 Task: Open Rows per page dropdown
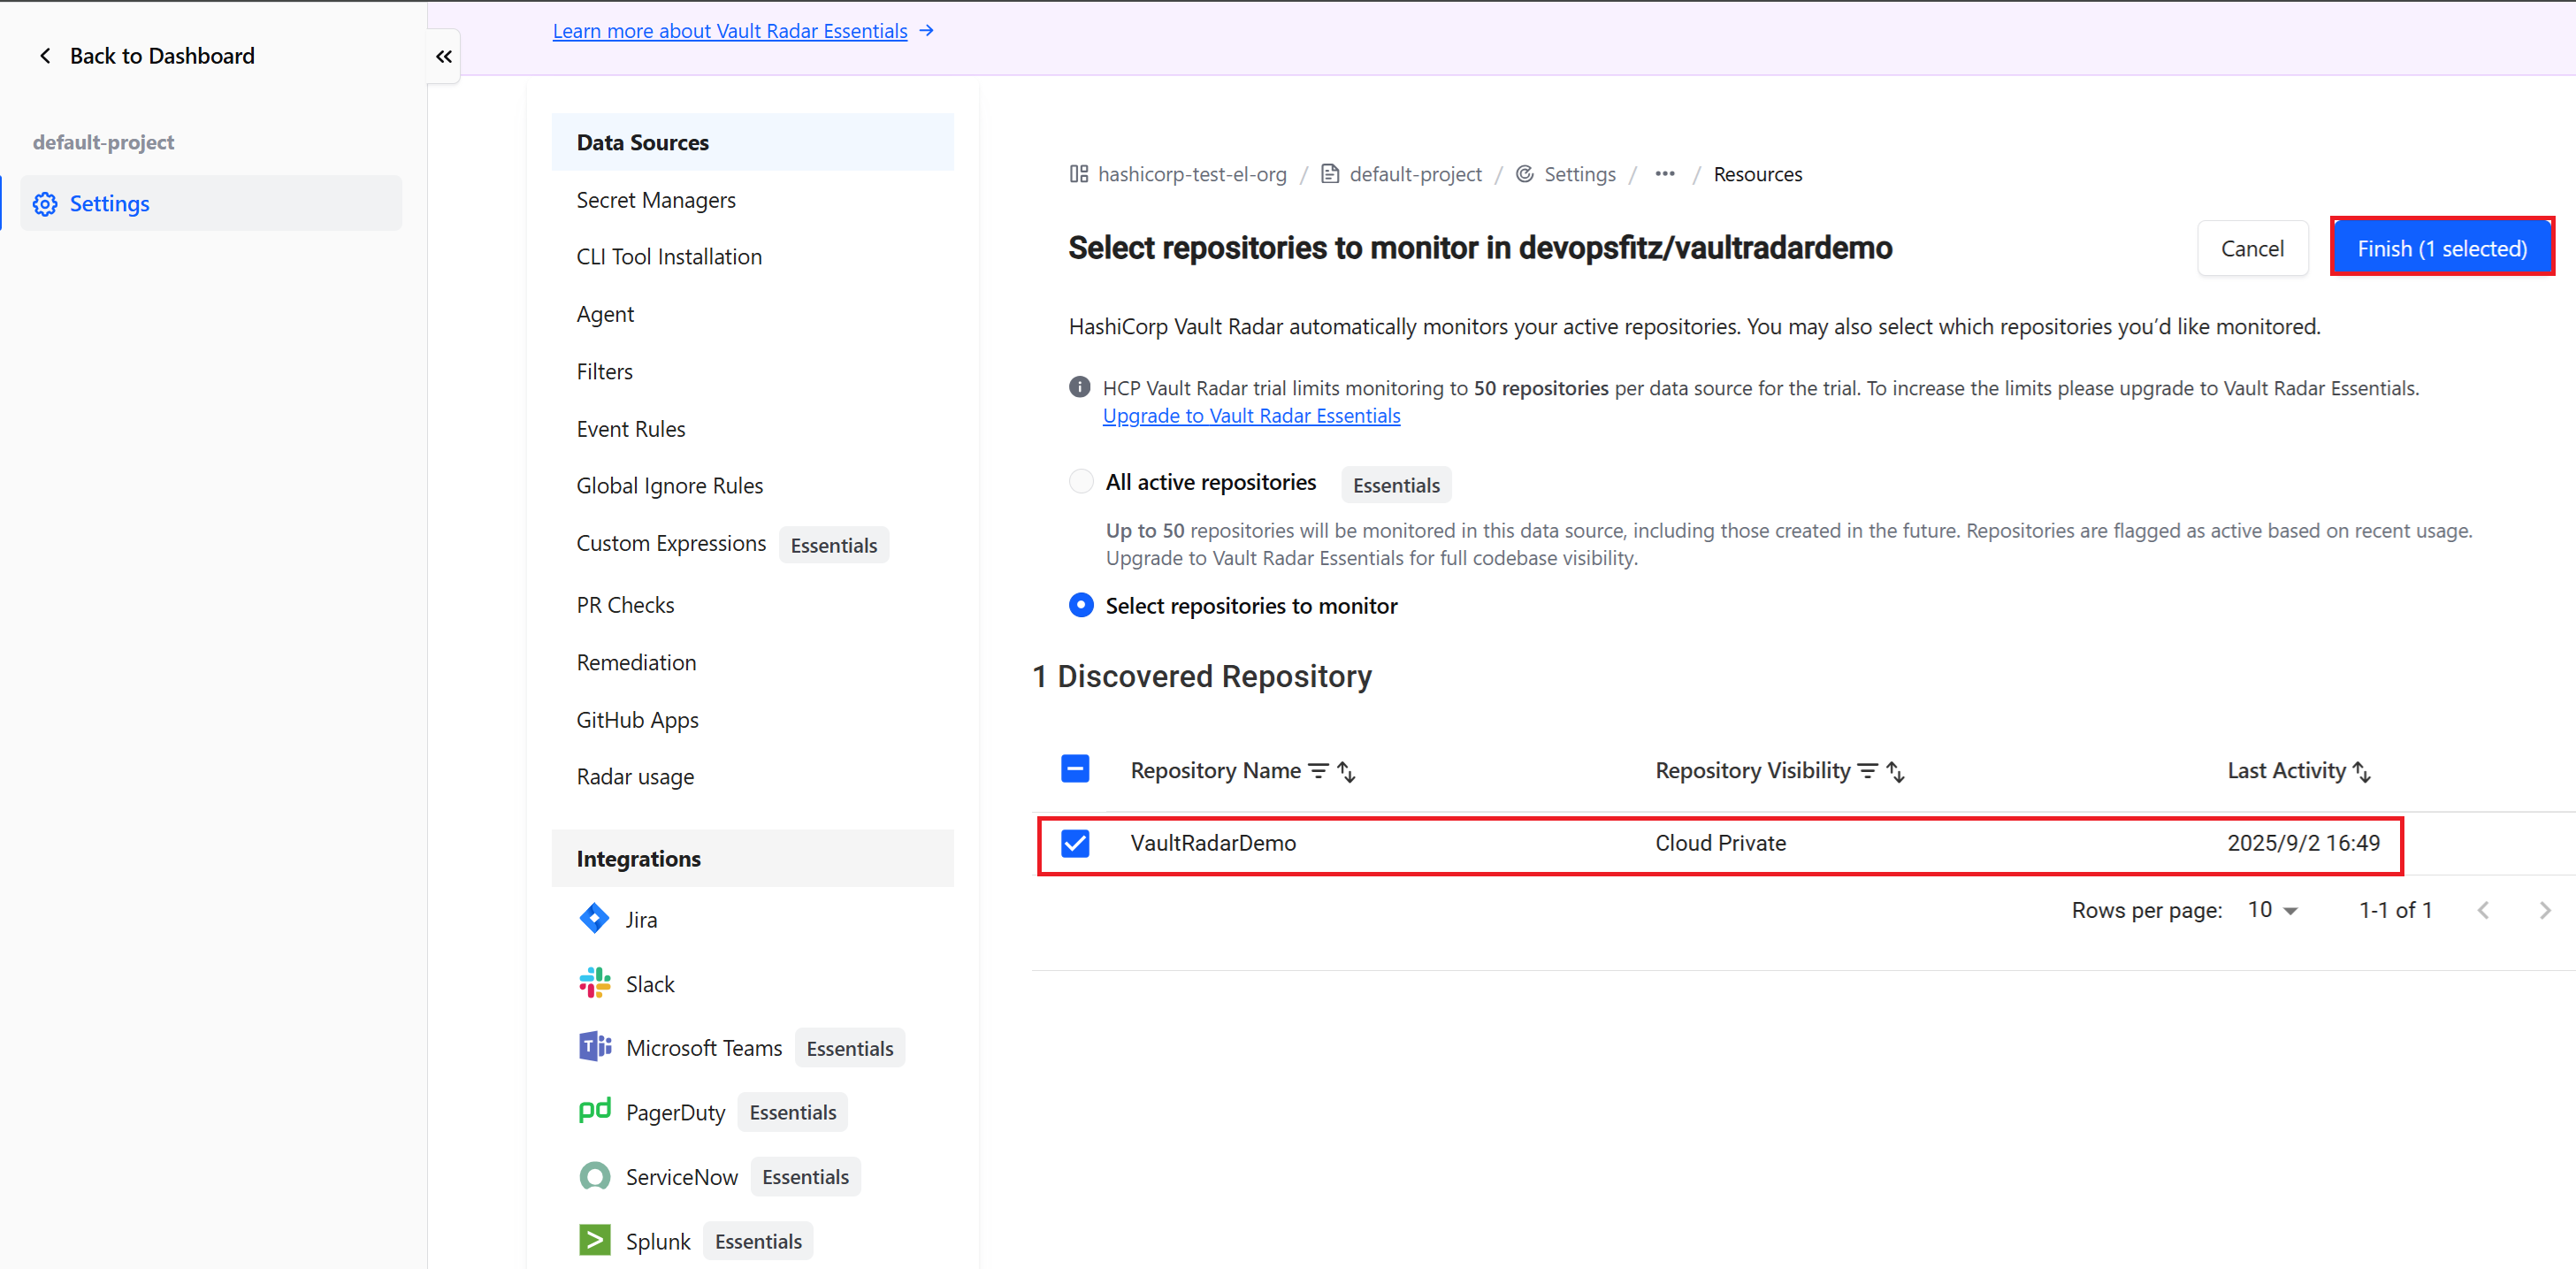pyautogui.click(x=2272, y=910)
